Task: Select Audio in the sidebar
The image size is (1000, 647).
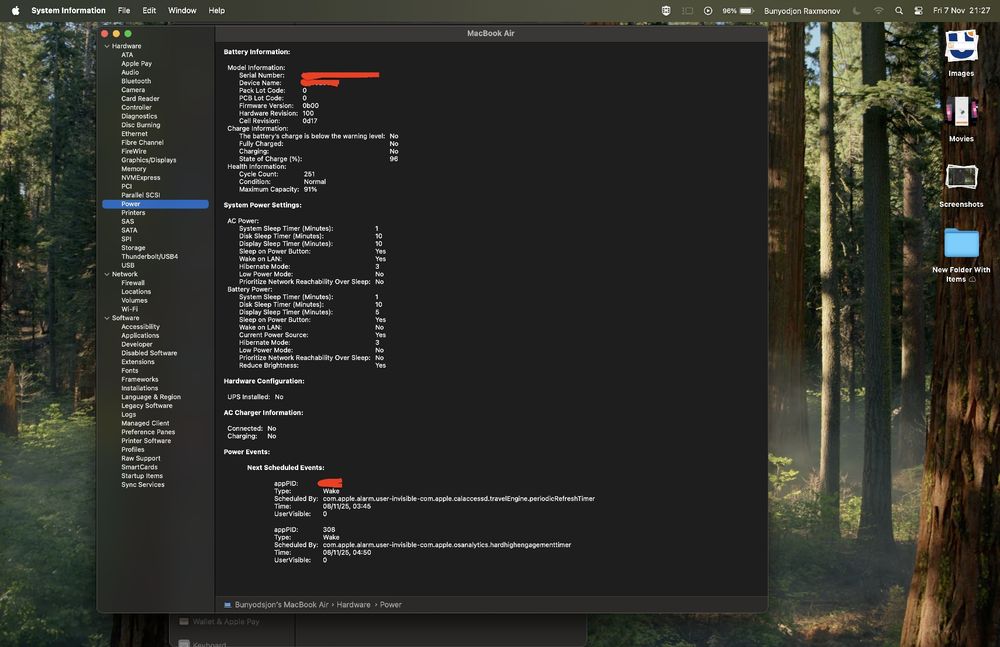Action: [x=130, y=72]
